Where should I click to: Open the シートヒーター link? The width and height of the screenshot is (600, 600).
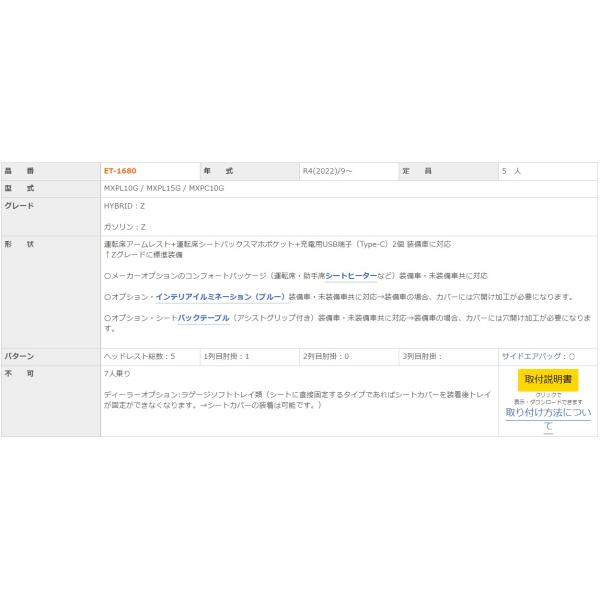pyautogui.click(x=351, y=276)
